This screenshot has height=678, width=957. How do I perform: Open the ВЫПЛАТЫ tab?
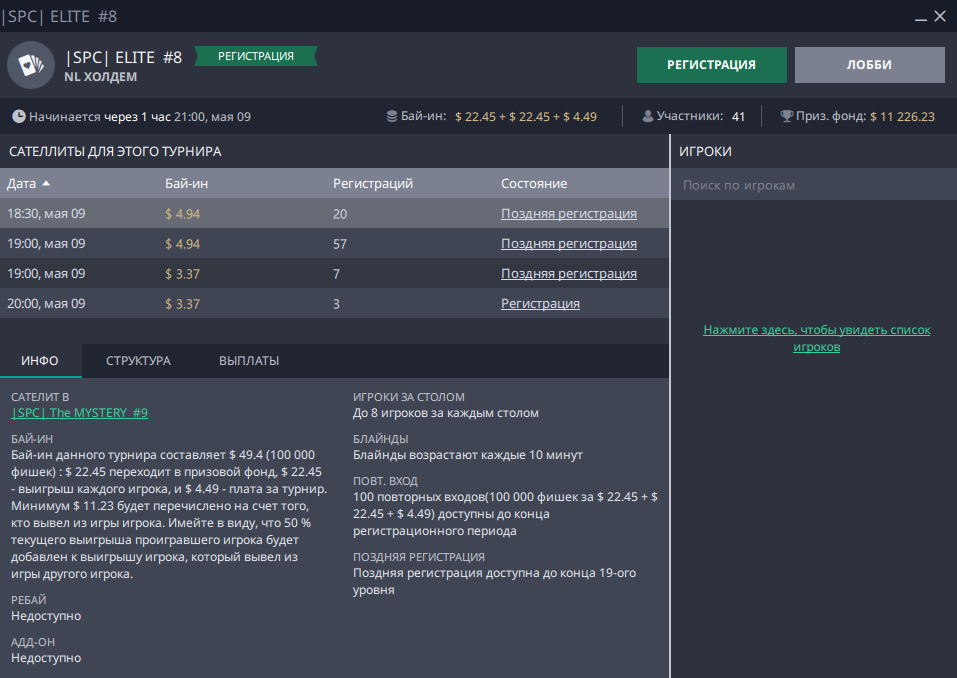[249, 361]
